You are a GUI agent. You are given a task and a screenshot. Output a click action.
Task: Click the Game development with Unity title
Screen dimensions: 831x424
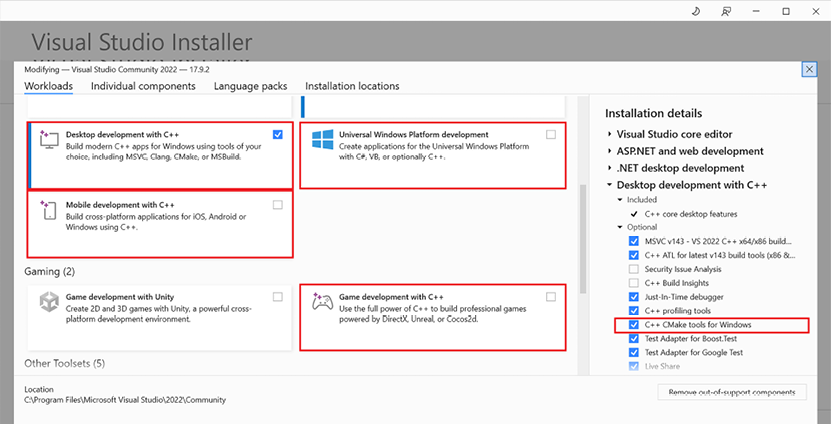click(120, 297)
